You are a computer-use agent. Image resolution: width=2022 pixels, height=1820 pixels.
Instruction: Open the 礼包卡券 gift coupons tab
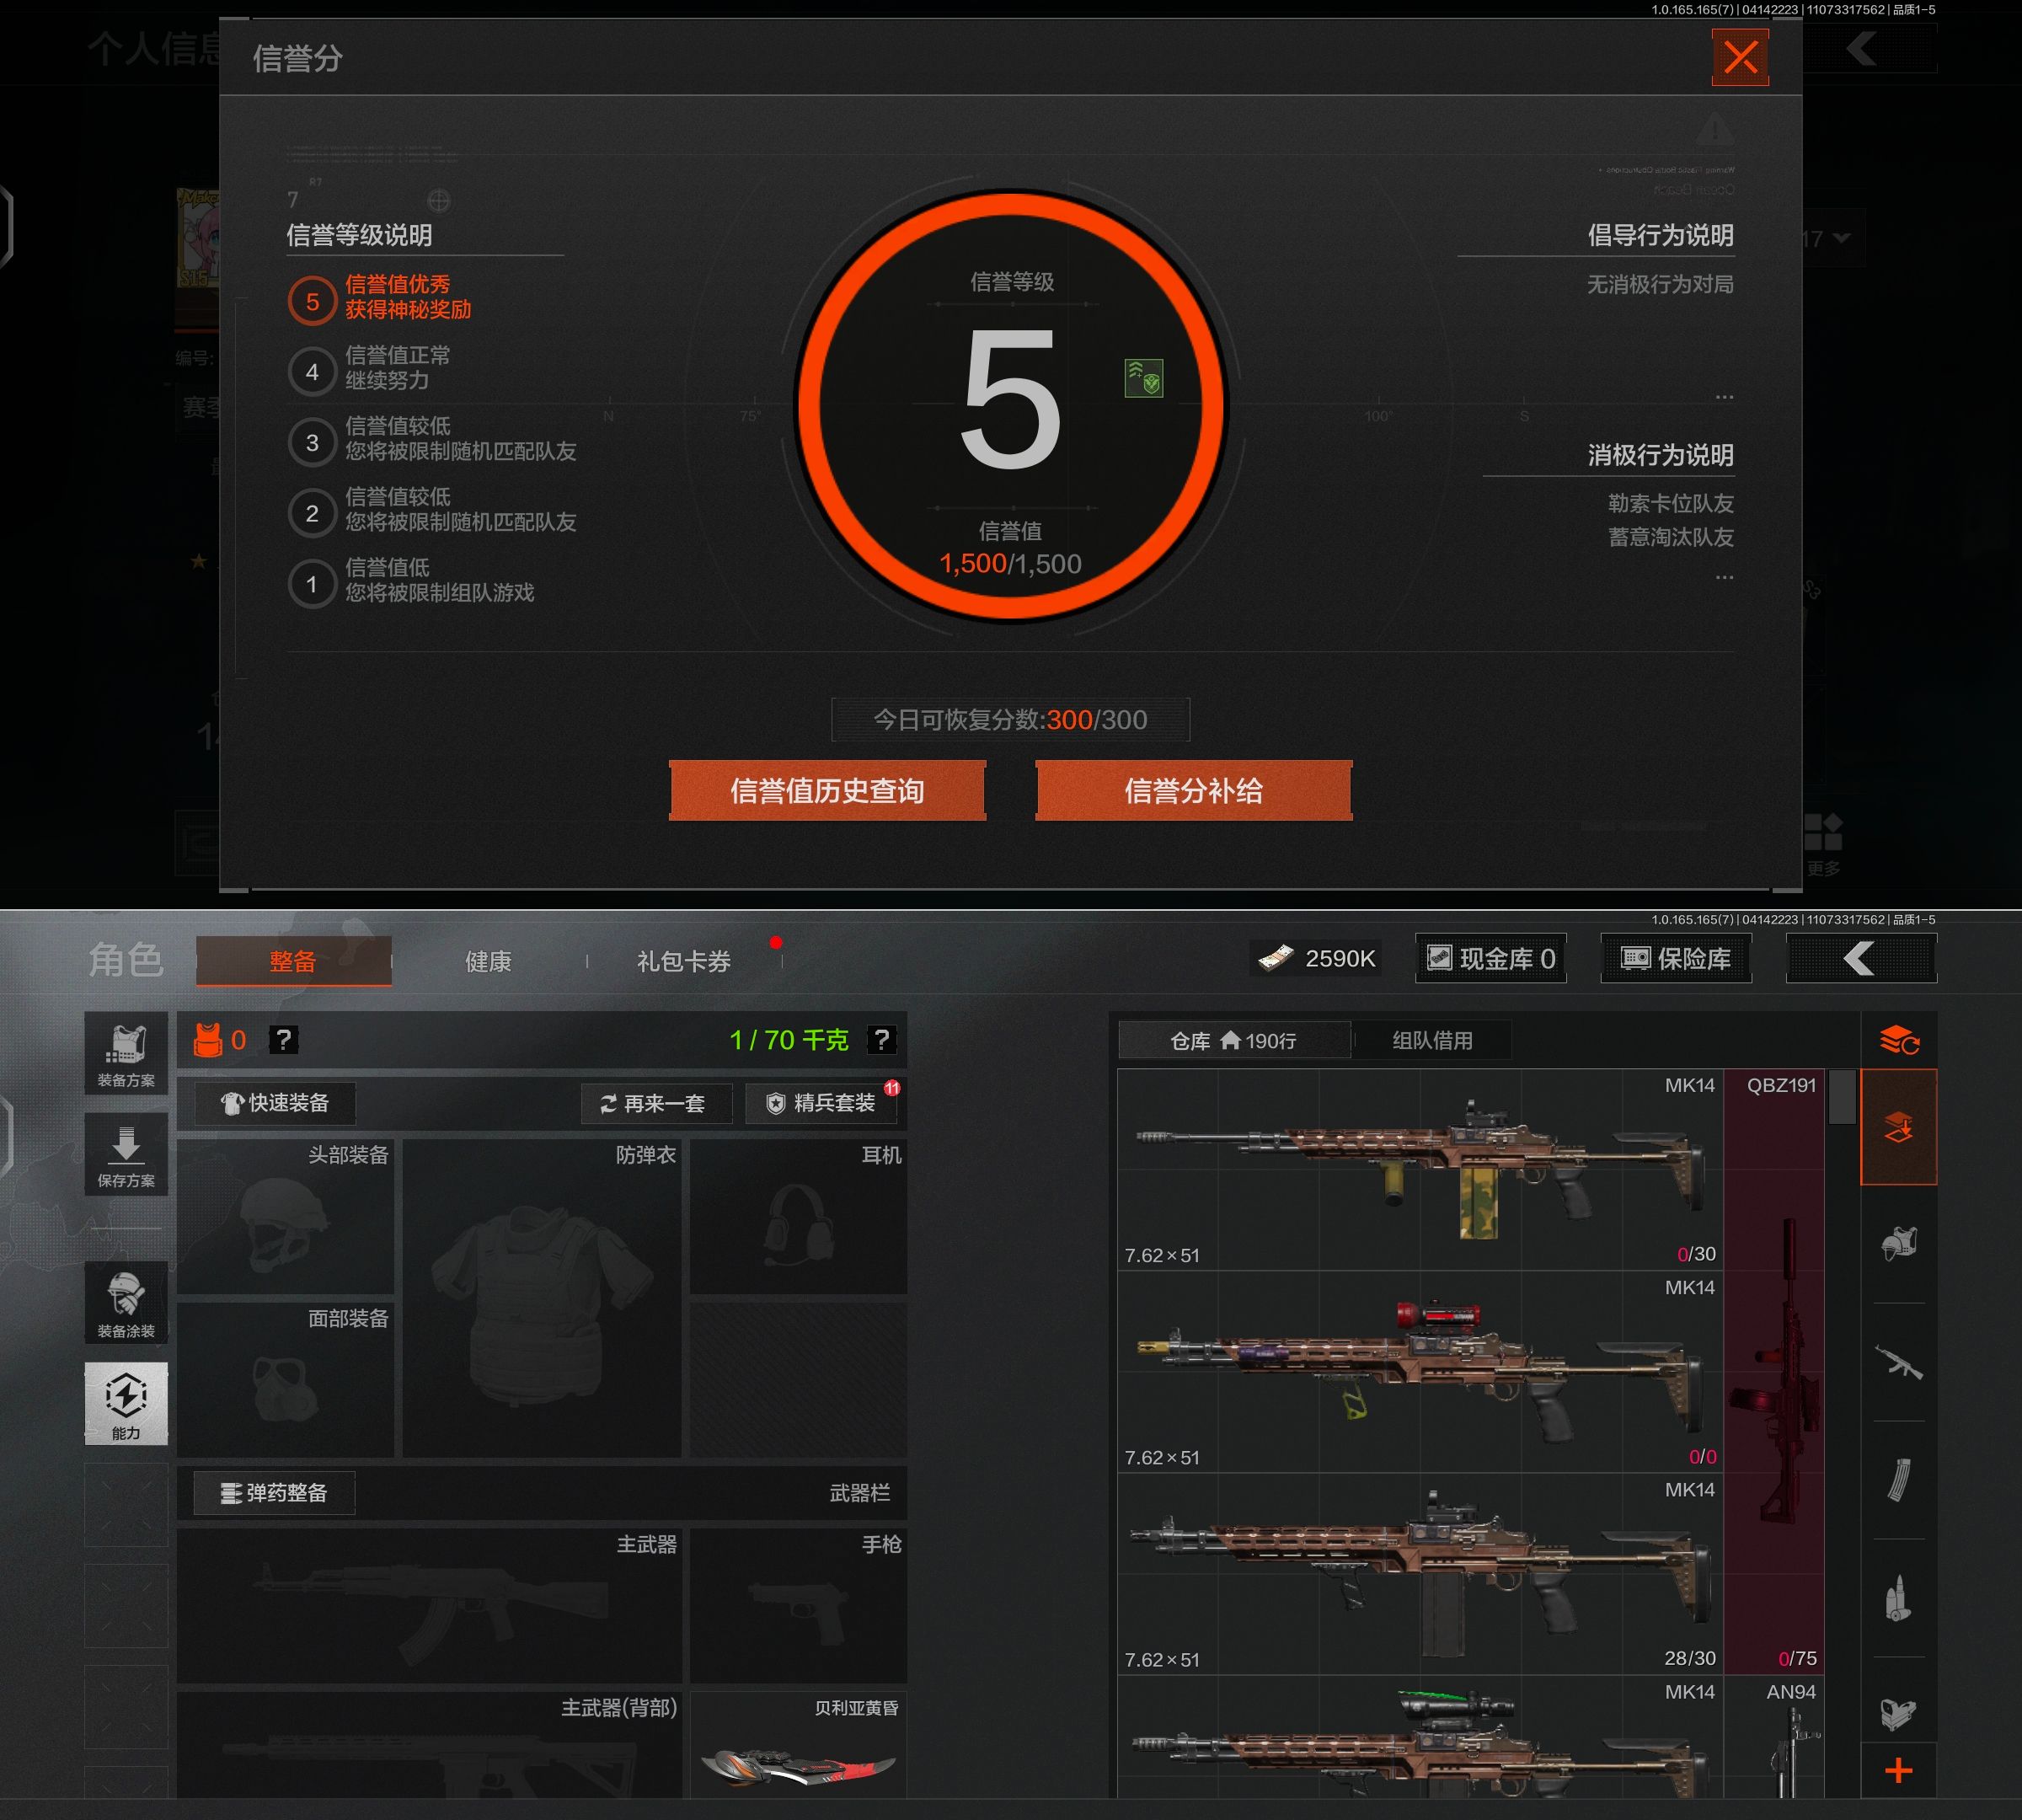tap(684, 961)
